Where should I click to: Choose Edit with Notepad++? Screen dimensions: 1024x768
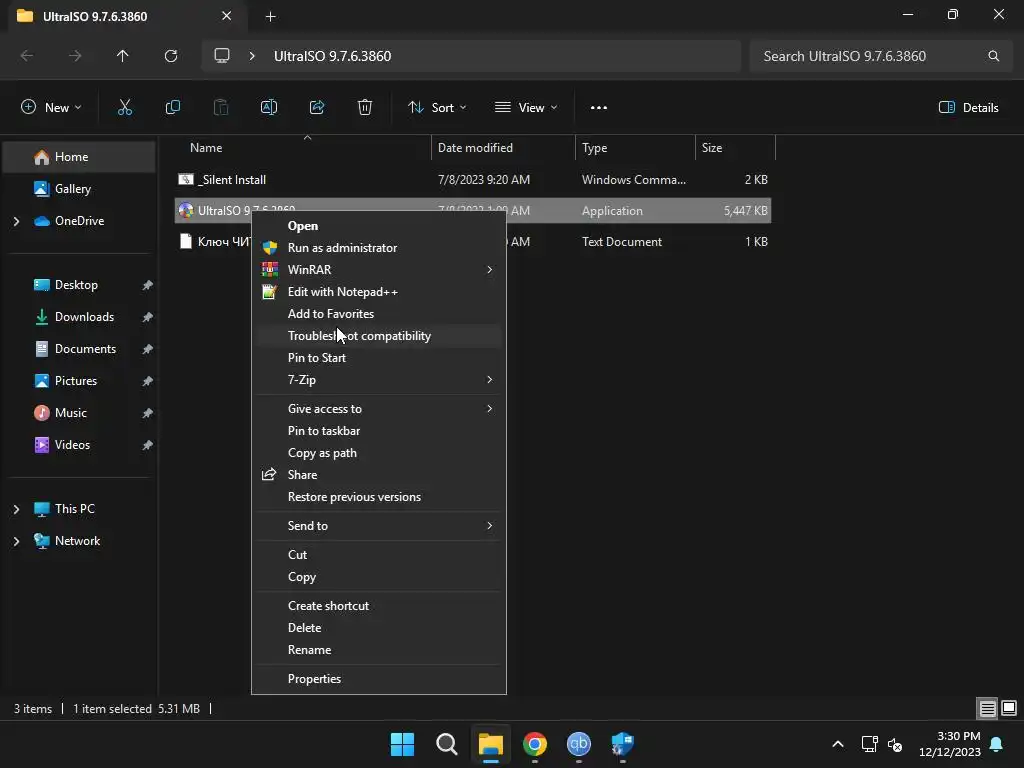(x=378, y=292)
